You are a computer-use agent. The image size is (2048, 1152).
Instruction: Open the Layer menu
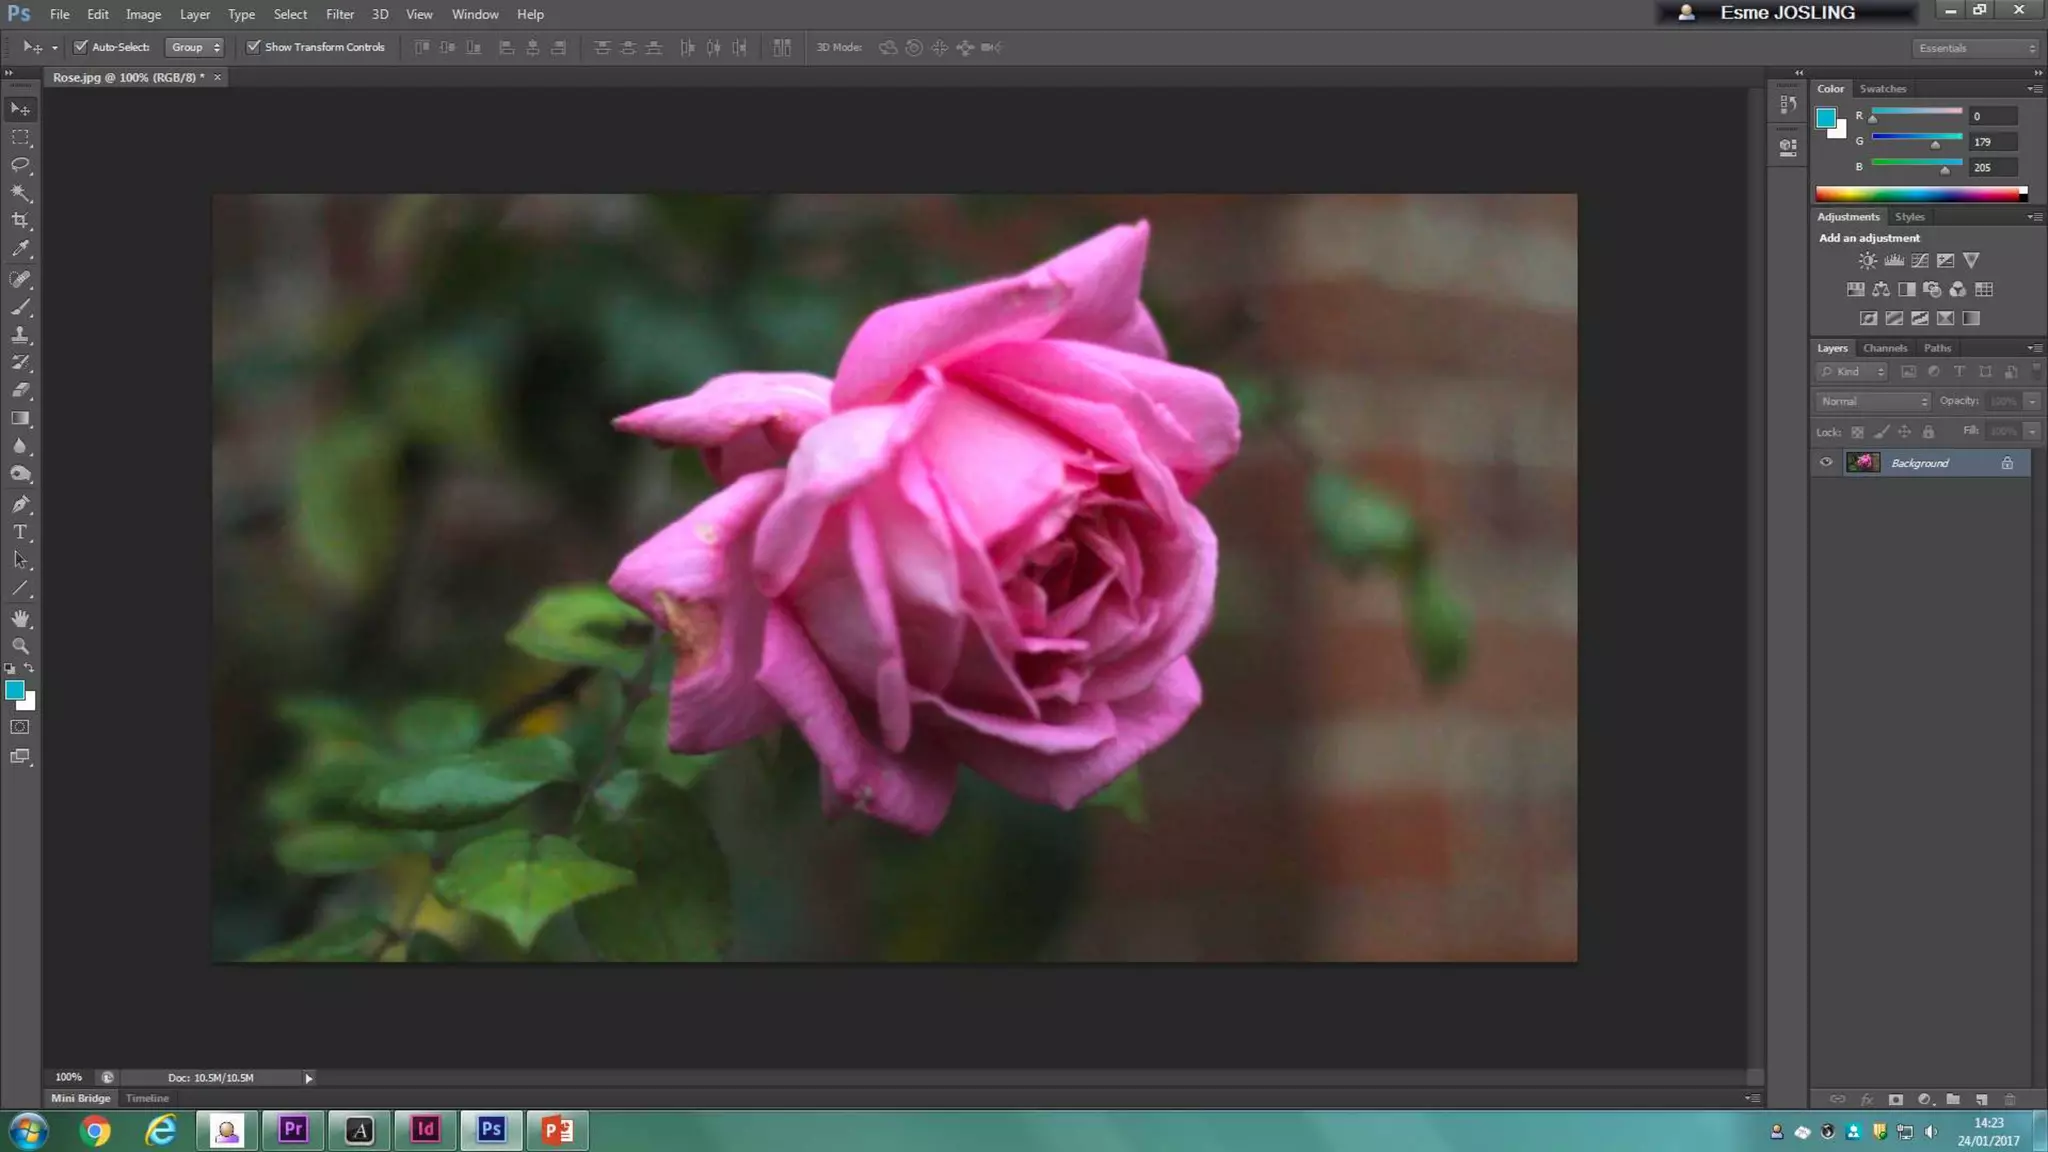click(195, 14)
